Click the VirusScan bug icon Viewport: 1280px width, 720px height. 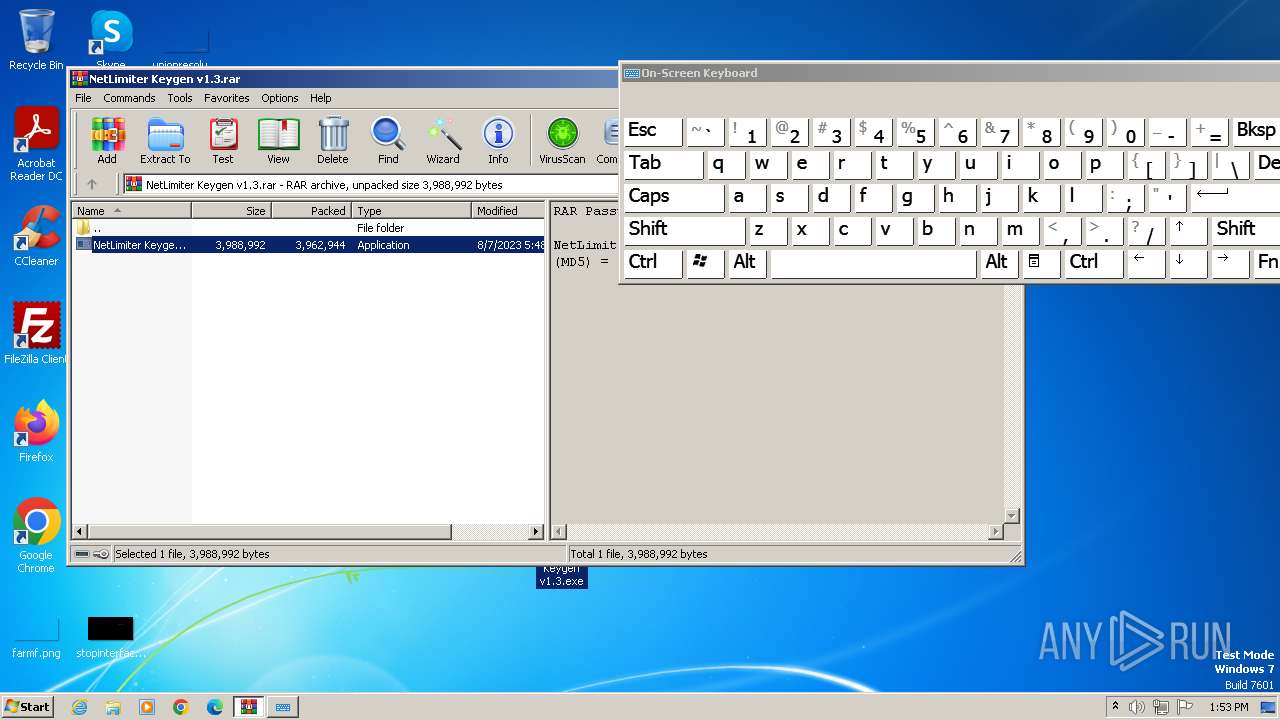pyautogui.click(x=562, y=140)
